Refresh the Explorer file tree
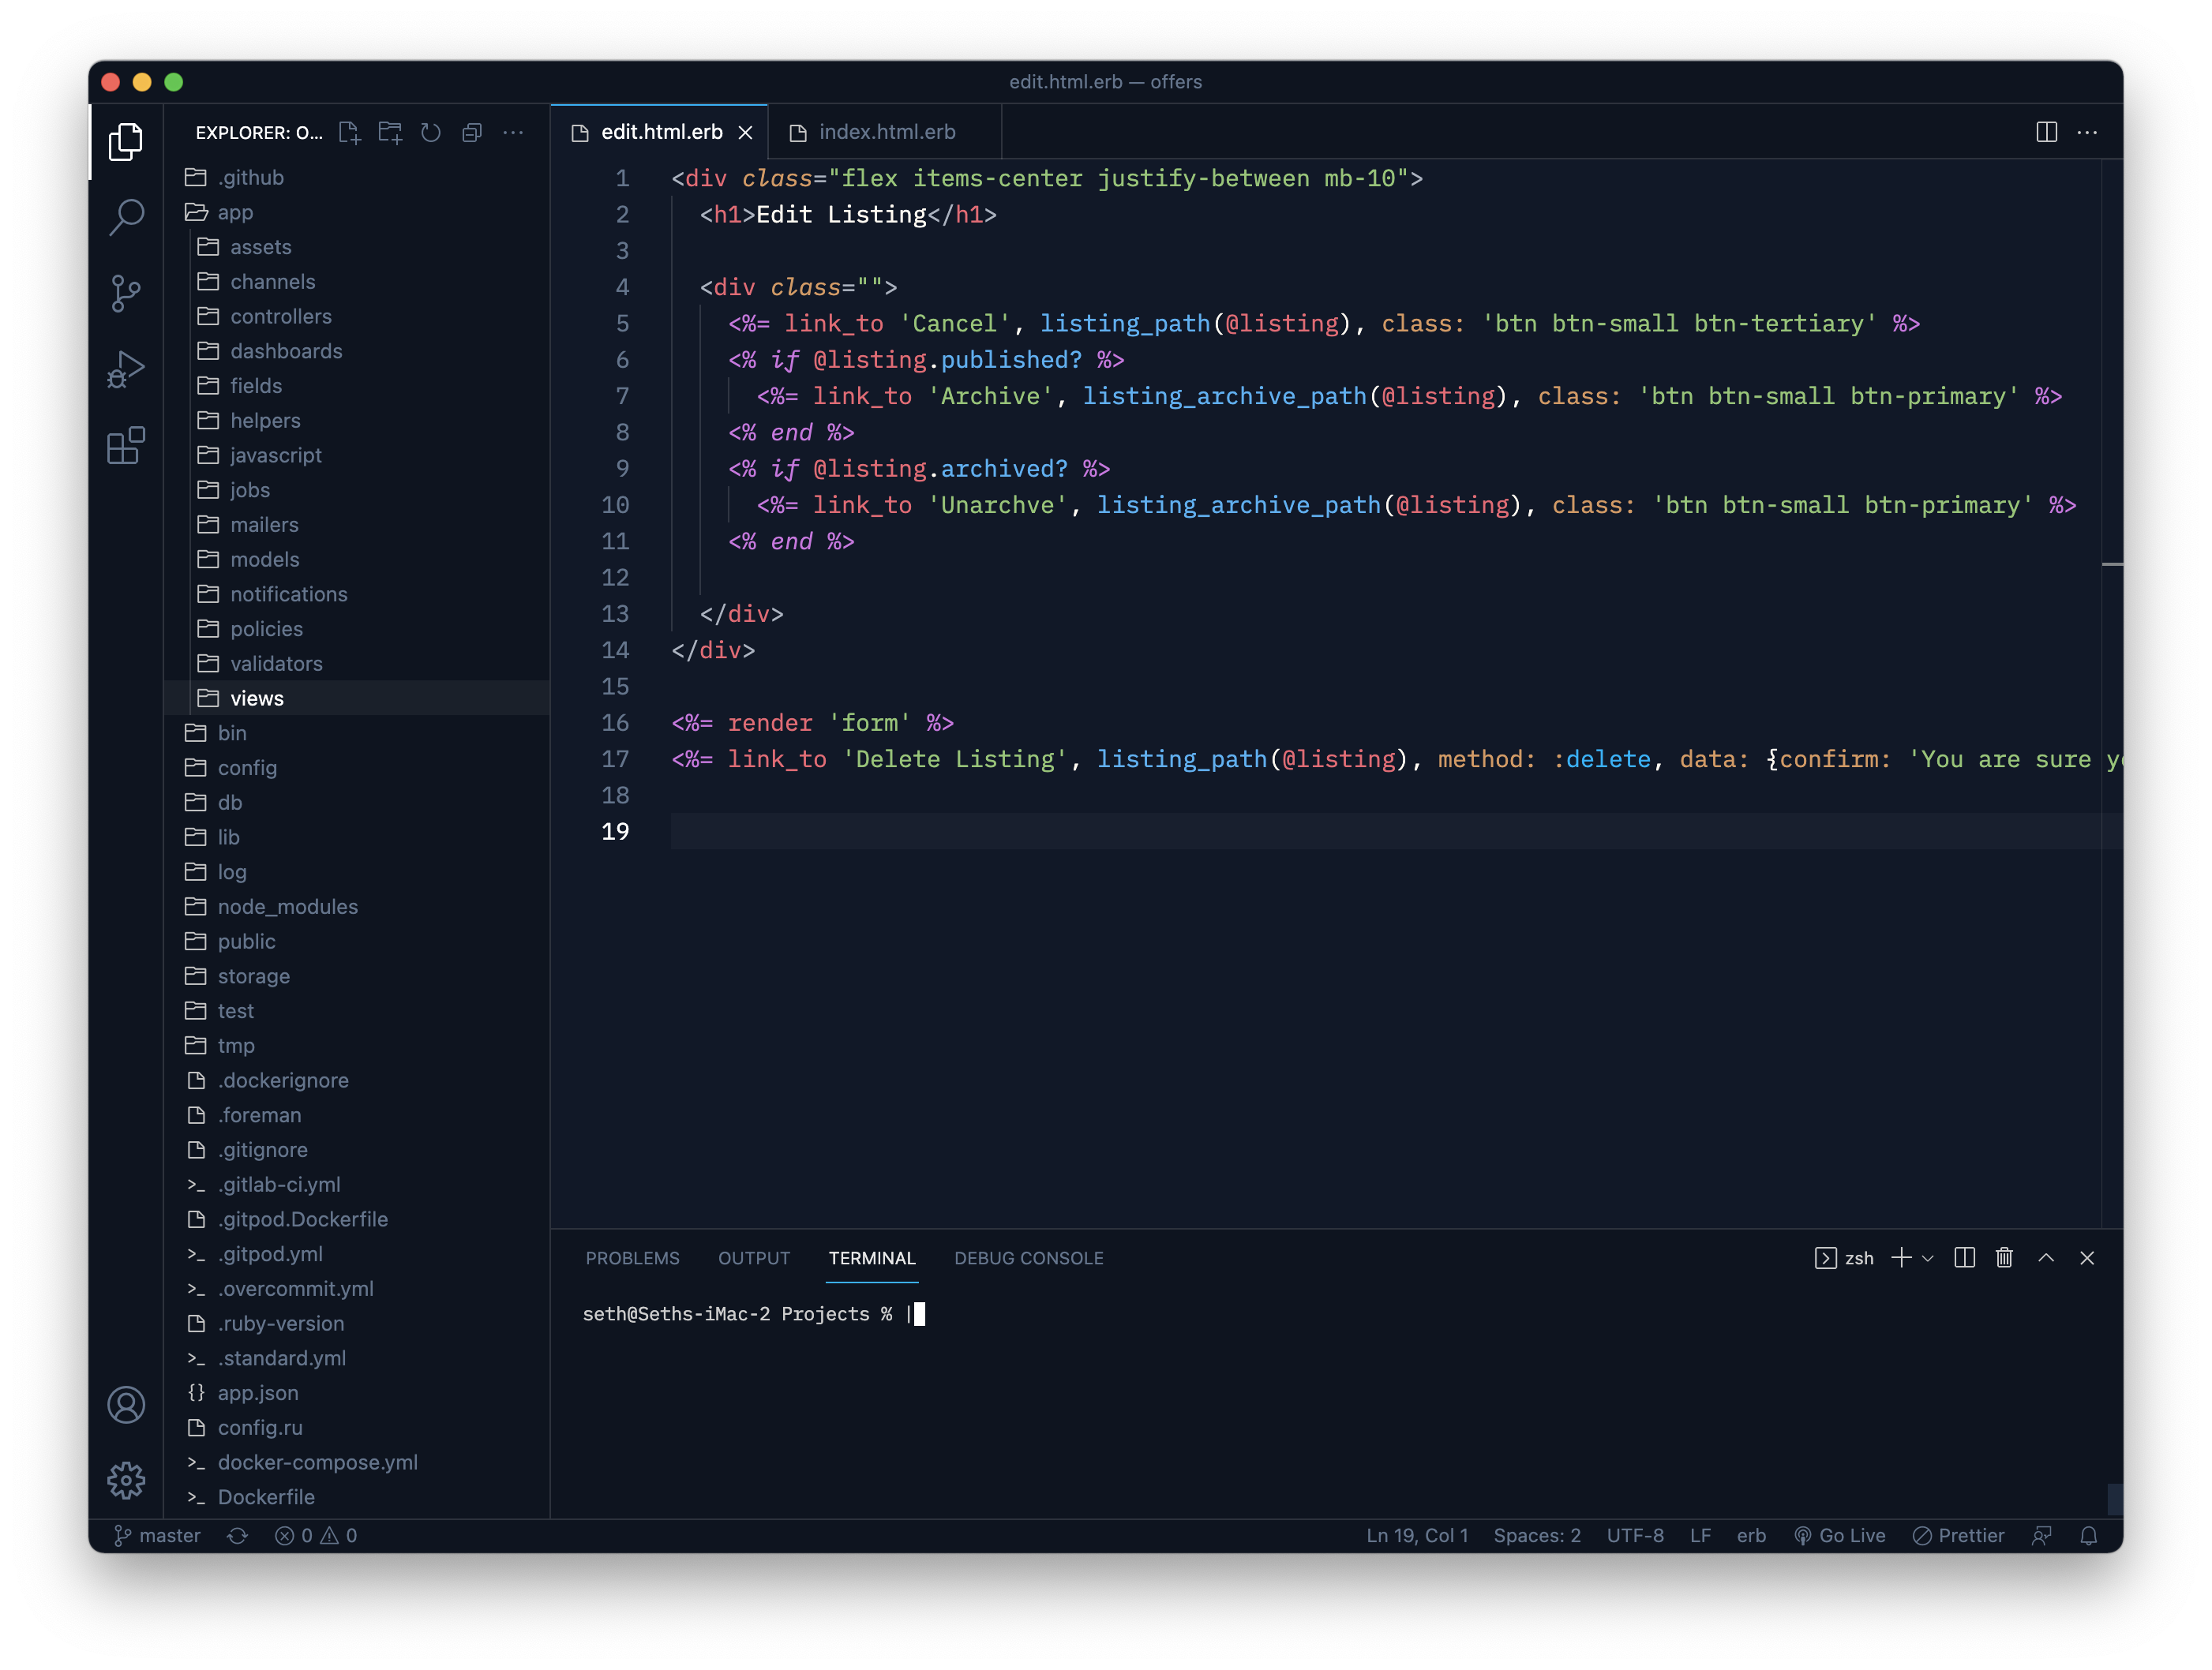This screenshot has width=2212, height=1670. 431,132
